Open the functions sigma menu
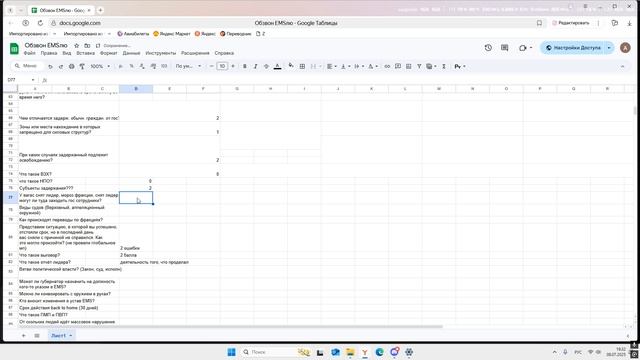Image resolution: width=640 pixels, height=360 pixels. click(444, 66)
